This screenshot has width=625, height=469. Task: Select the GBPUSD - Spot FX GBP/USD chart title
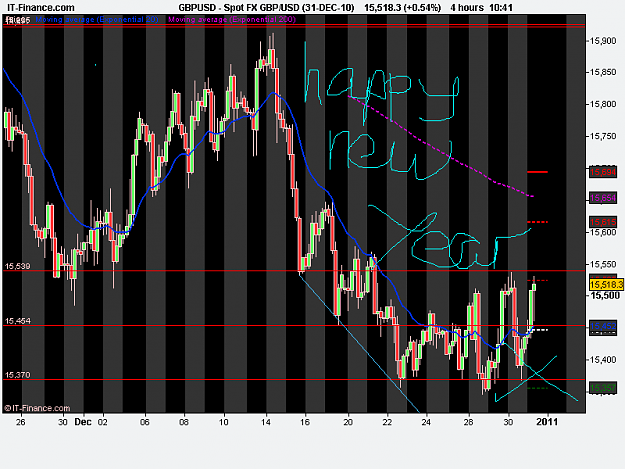pos(240,8)
